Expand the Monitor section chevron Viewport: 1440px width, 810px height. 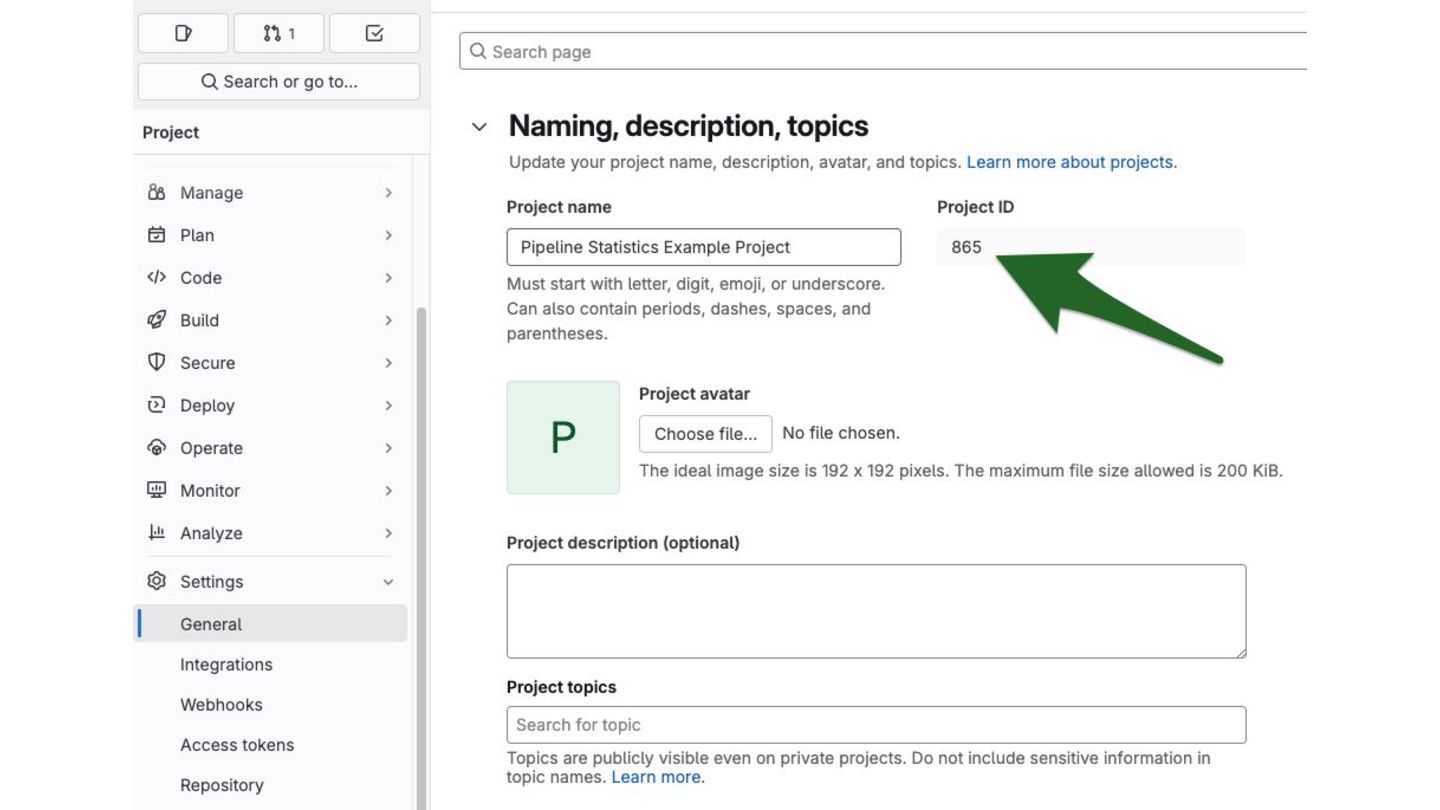(x=388, y=491)
